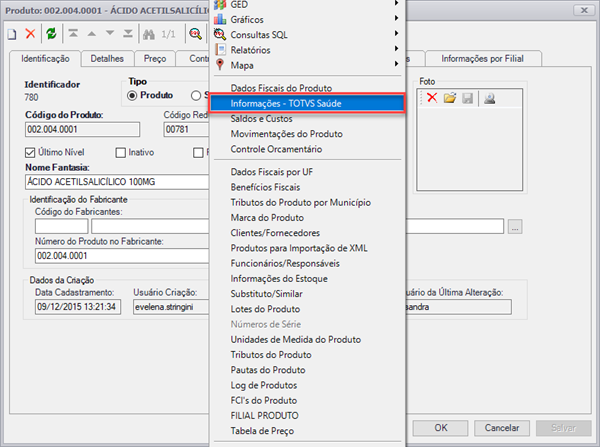The height and width of the screenshot is (447, 600).
Task: Click the Consultas SQL magnifier icon
Action: (220, 34)
